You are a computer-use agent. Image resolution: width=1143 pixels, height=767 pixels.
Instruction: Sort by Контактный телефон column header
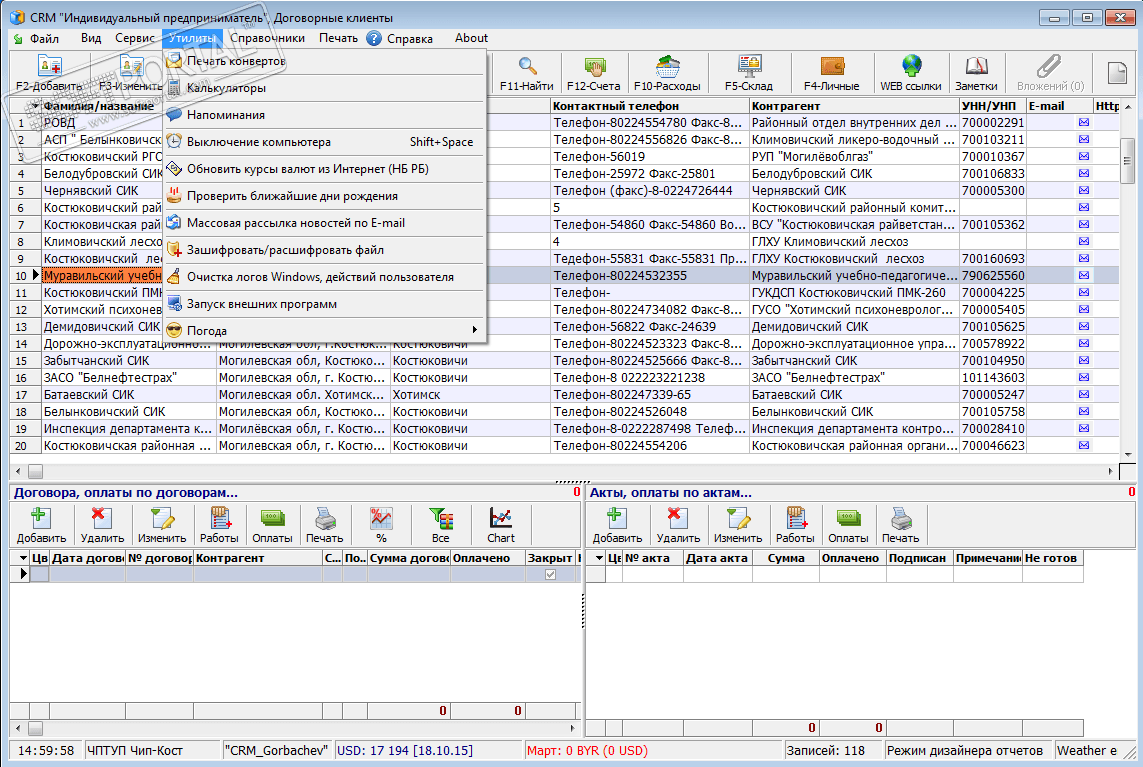[649, 106]
